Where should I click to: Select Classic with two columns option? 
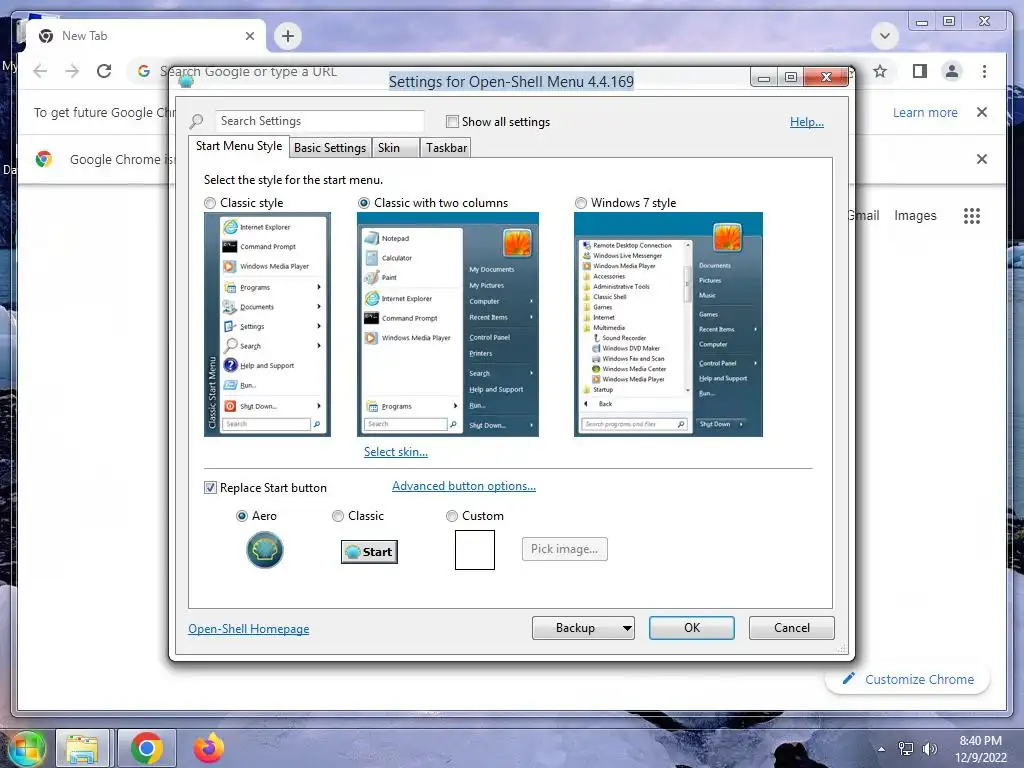[x=364, y=203]
